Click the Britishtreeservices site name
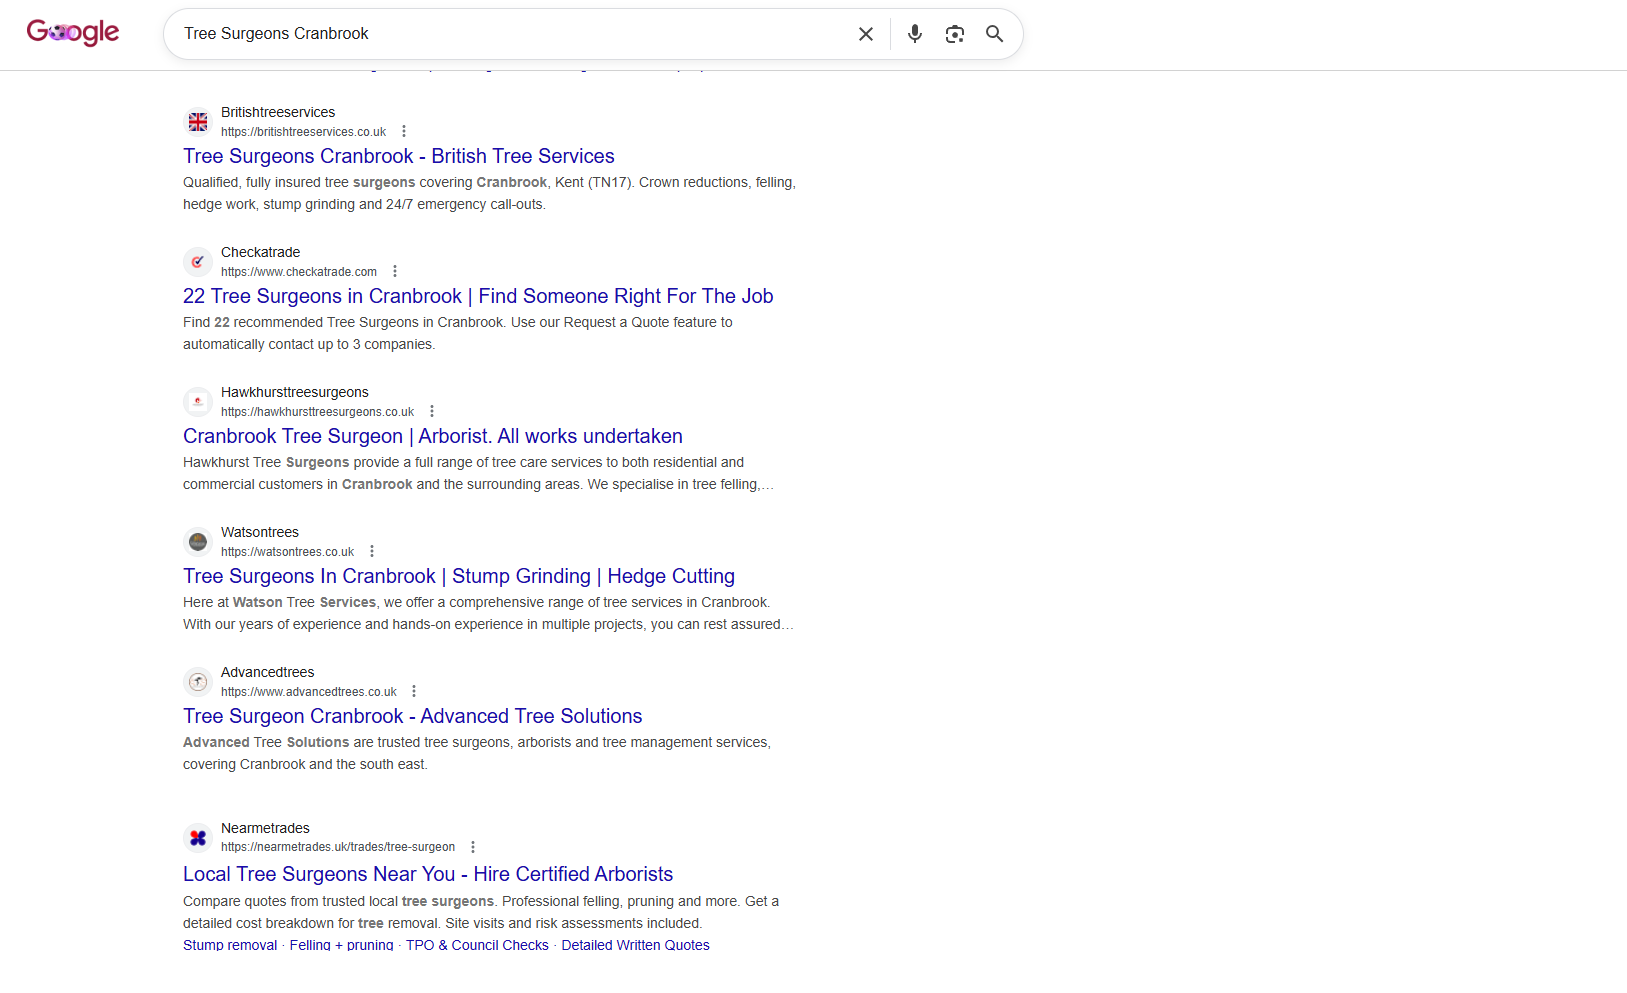This screenshot has height=993, width=1627. pos(278,112)
